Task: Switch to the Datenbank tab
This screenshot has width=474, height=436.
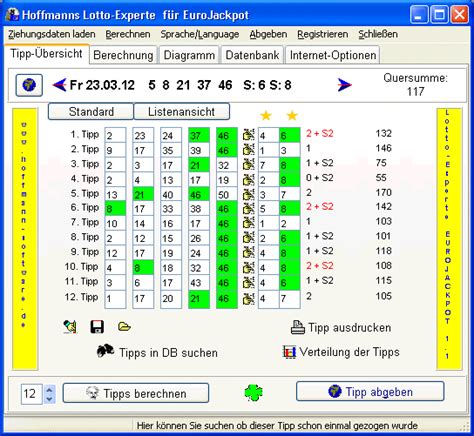Action: (252, 55)
